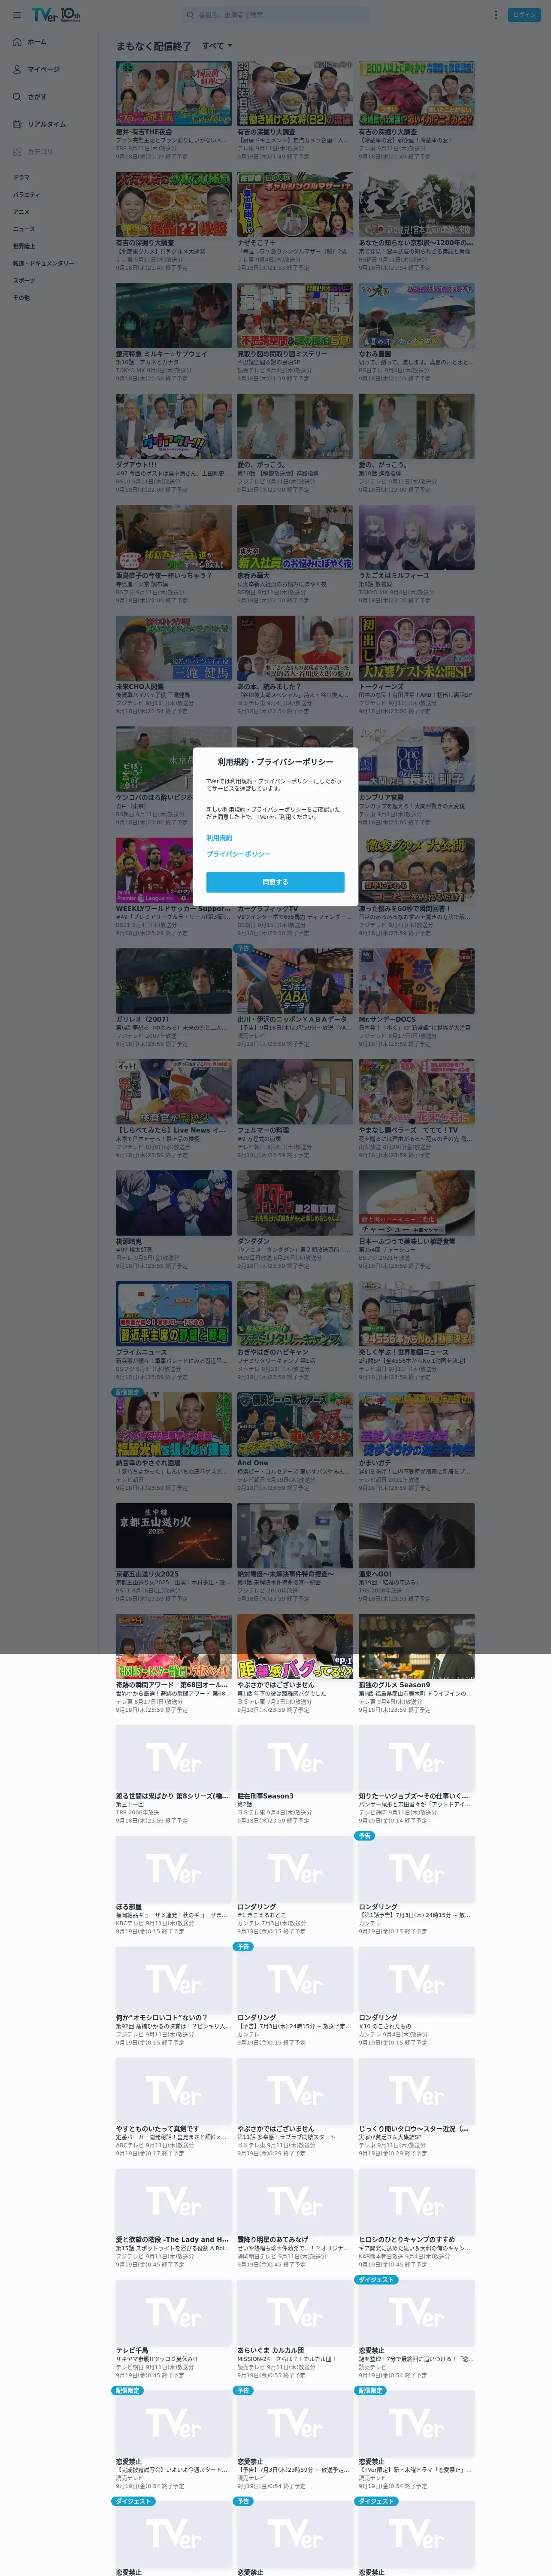551x2576 pixels.
Task: Open フェルマーの料理 thumbnail
Action: click(295, 1092)
